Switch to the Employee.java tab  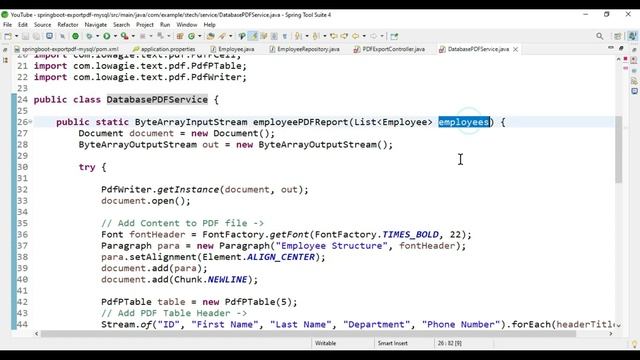pos(232,49)
